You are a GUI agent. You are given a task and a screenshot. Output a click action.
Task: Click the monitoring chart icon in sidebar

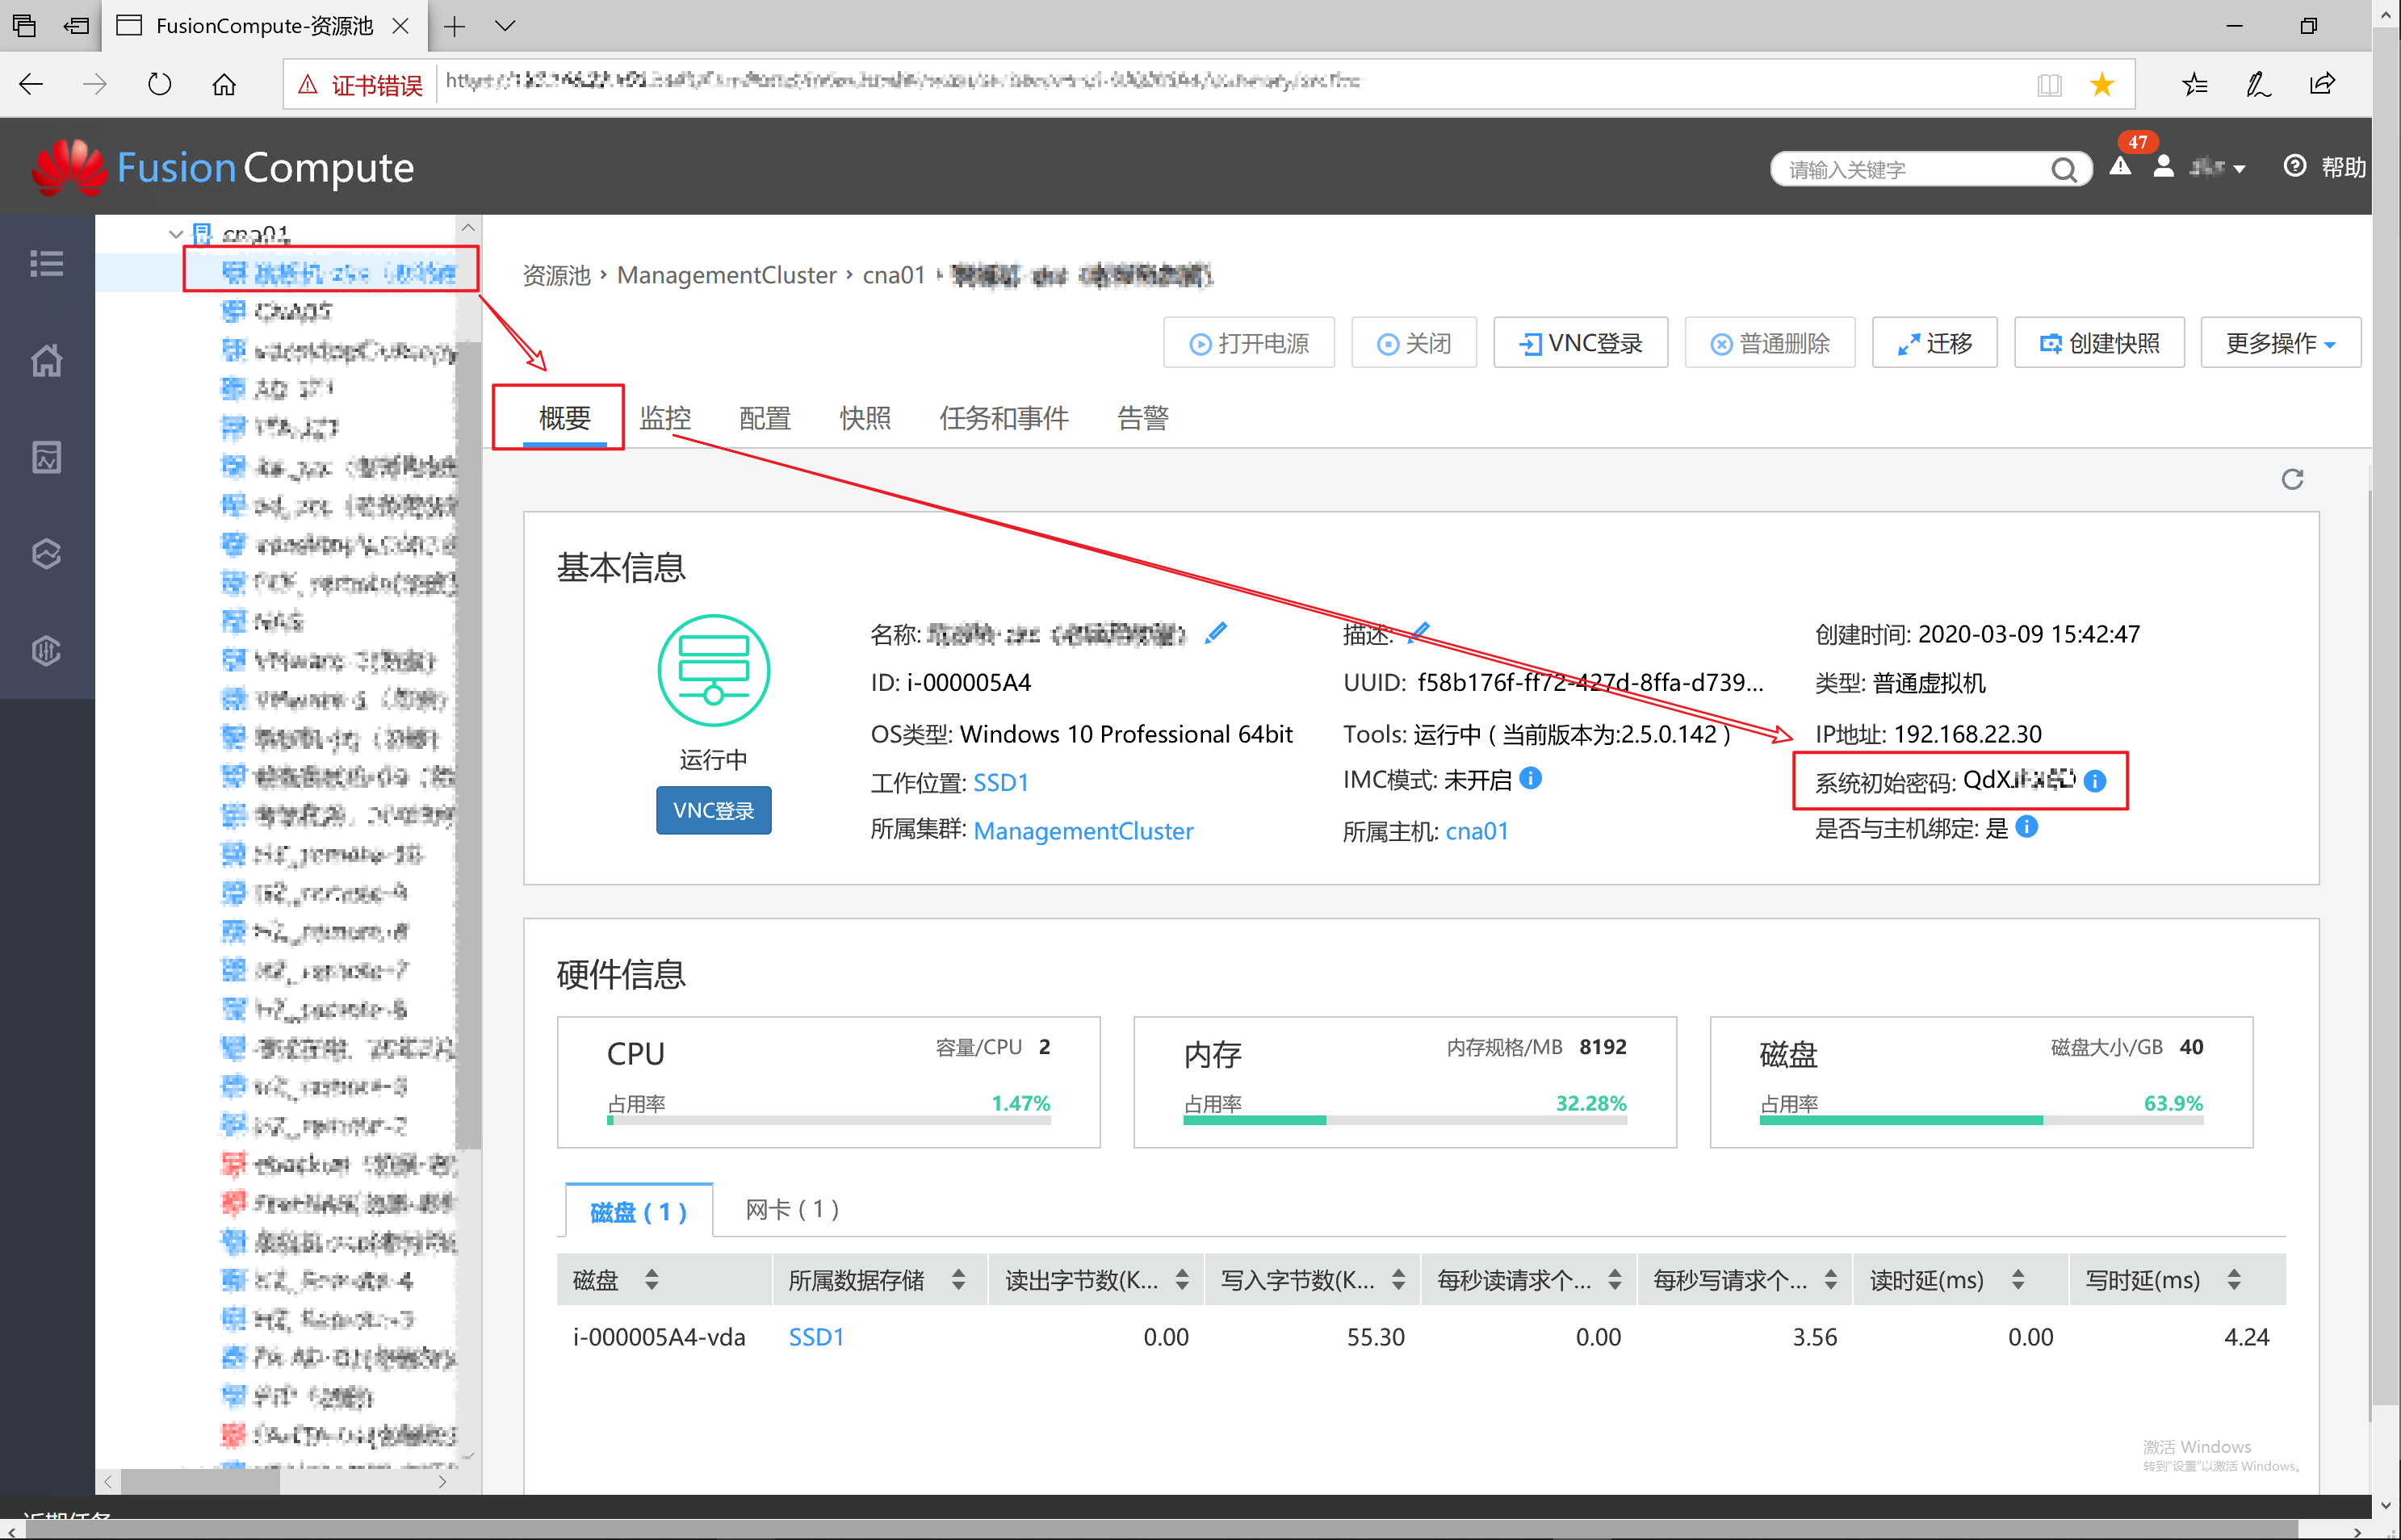point(46,457)
